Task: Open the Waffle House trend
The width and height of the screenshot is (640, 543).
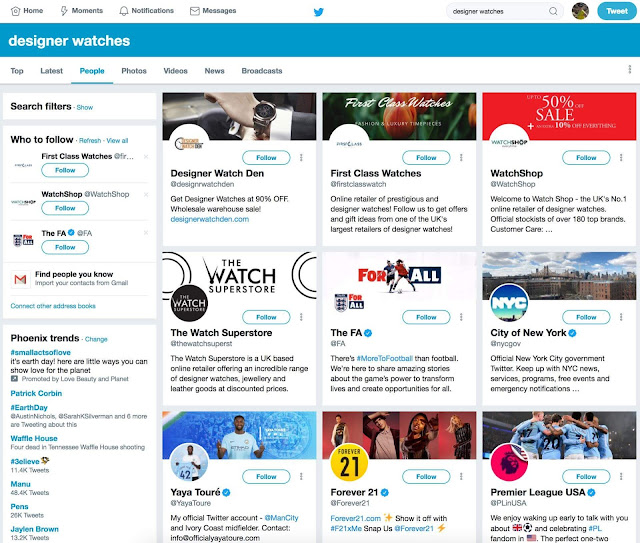Action: (34, 438)
